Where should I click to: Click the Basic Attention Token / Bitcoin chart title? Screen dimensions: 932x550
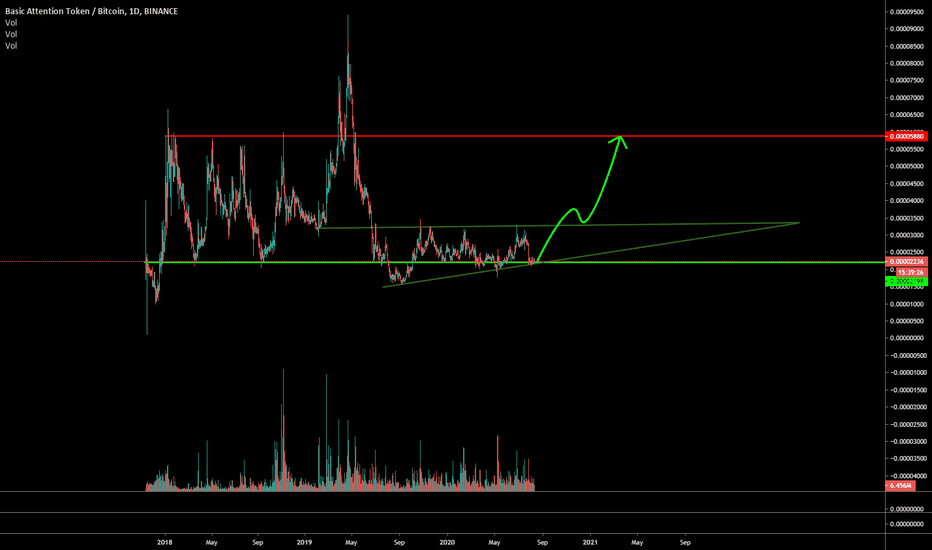coord(92,11)
